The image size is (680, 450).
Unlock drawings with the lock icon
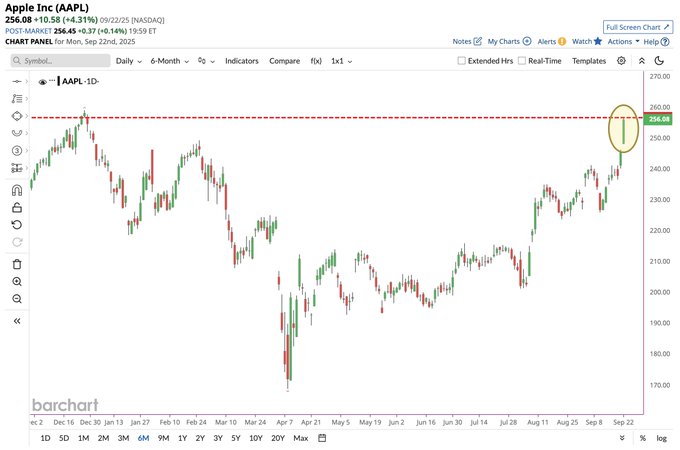click(x=16, y=208)
